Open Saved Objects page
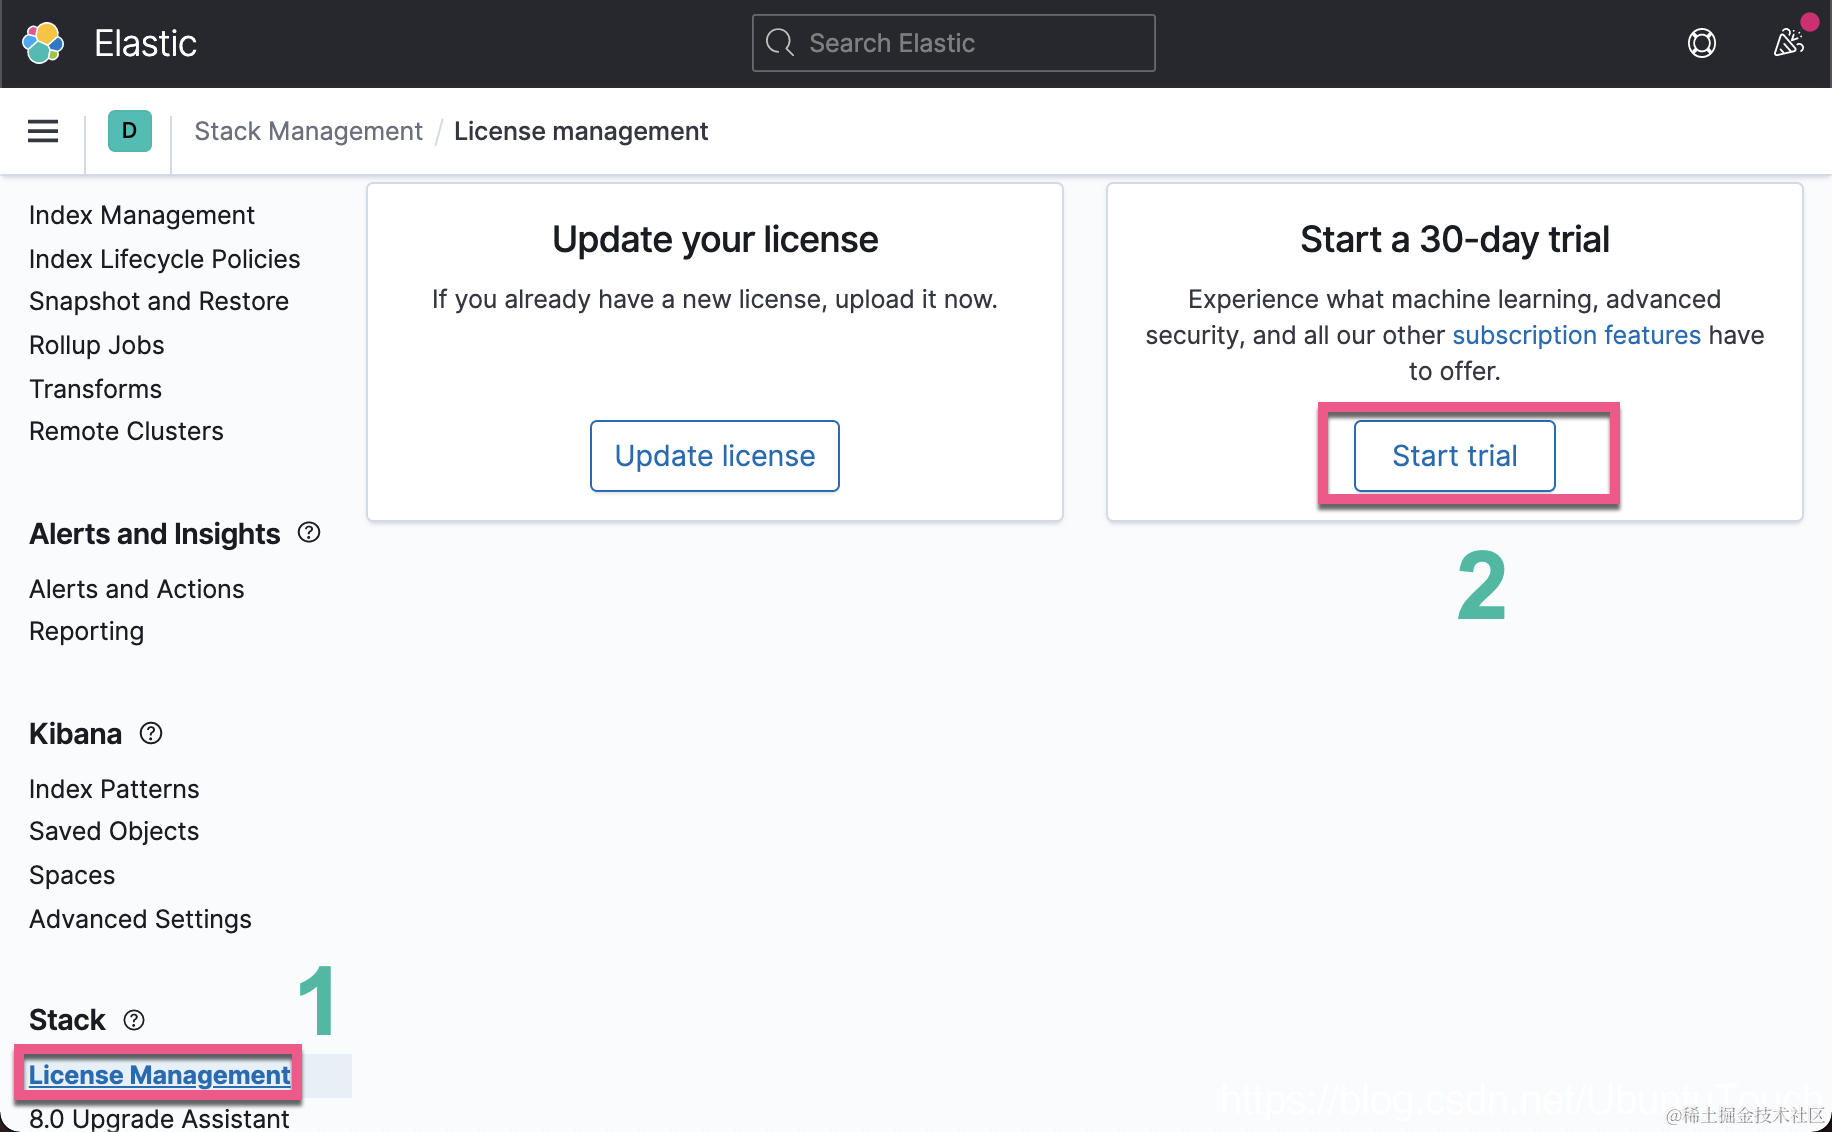 115,831
